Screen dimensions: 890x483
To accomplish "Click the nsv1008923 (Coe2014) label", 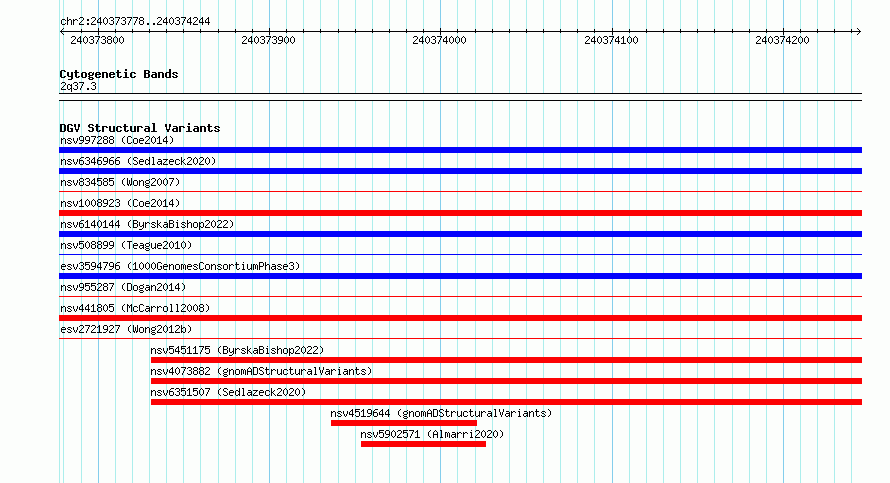I will coord(120,203).
